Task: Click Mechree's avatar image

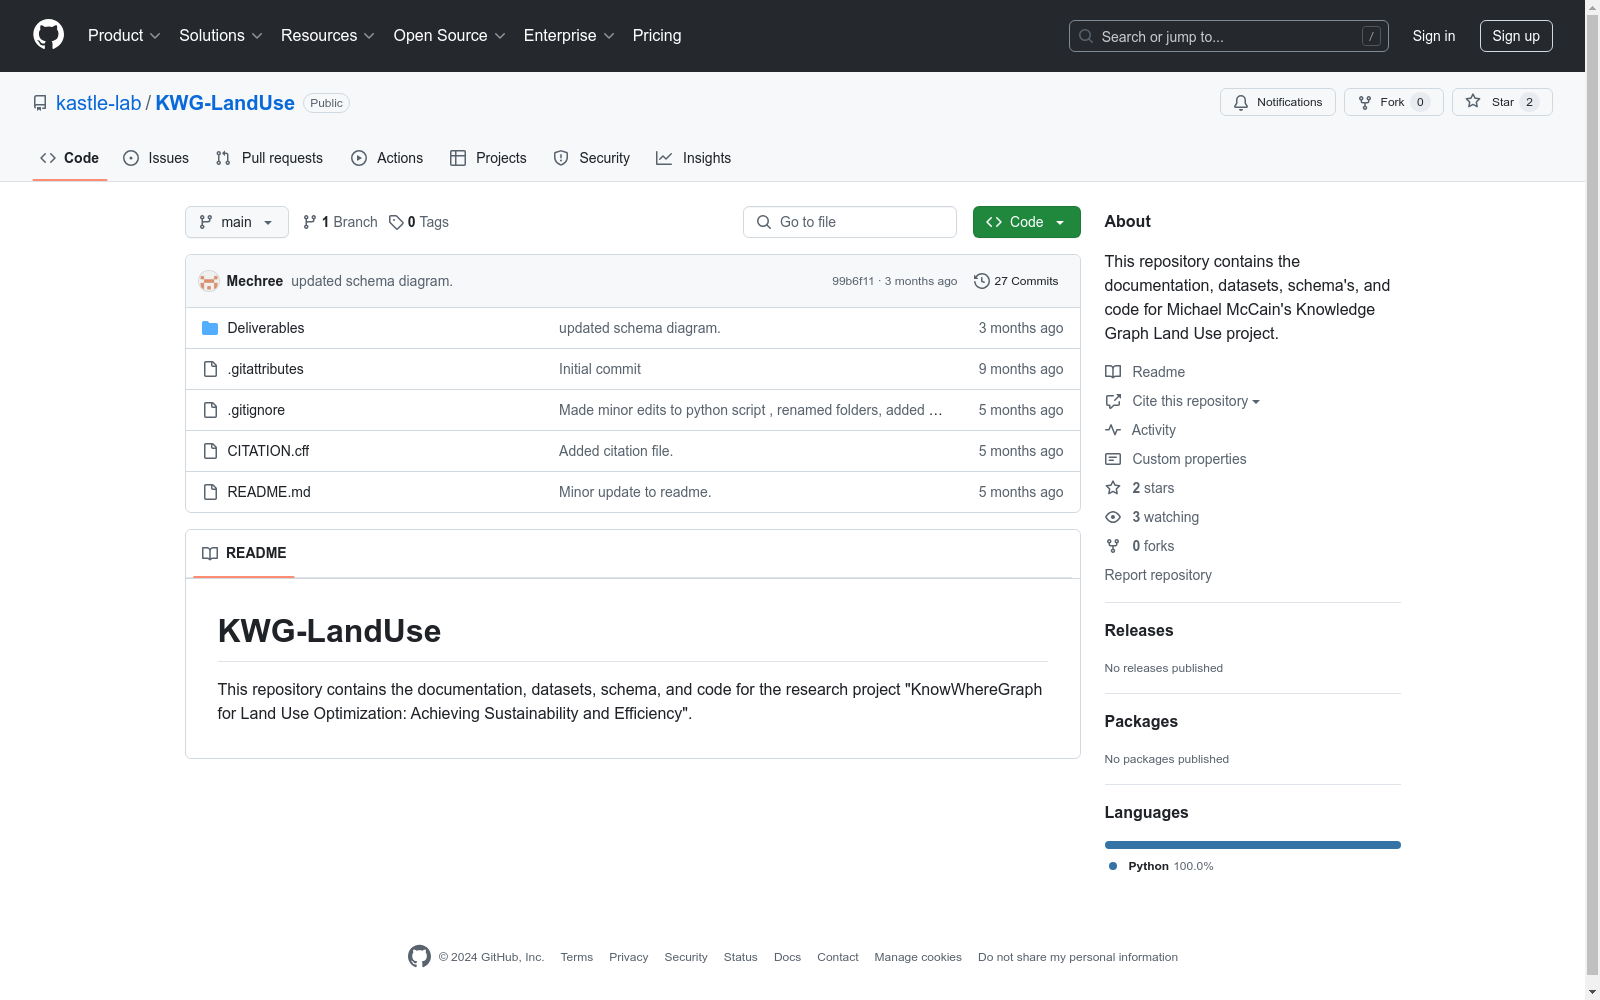Action: click(x=209, y=281)
